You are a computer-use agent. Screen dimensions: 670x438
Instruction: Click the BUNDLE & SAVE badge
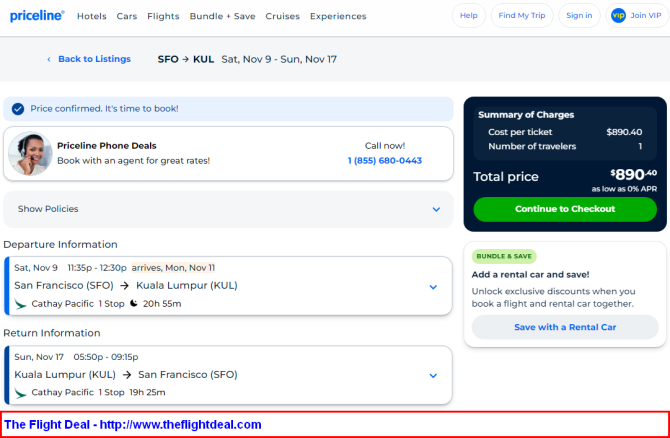pos(504,256)
